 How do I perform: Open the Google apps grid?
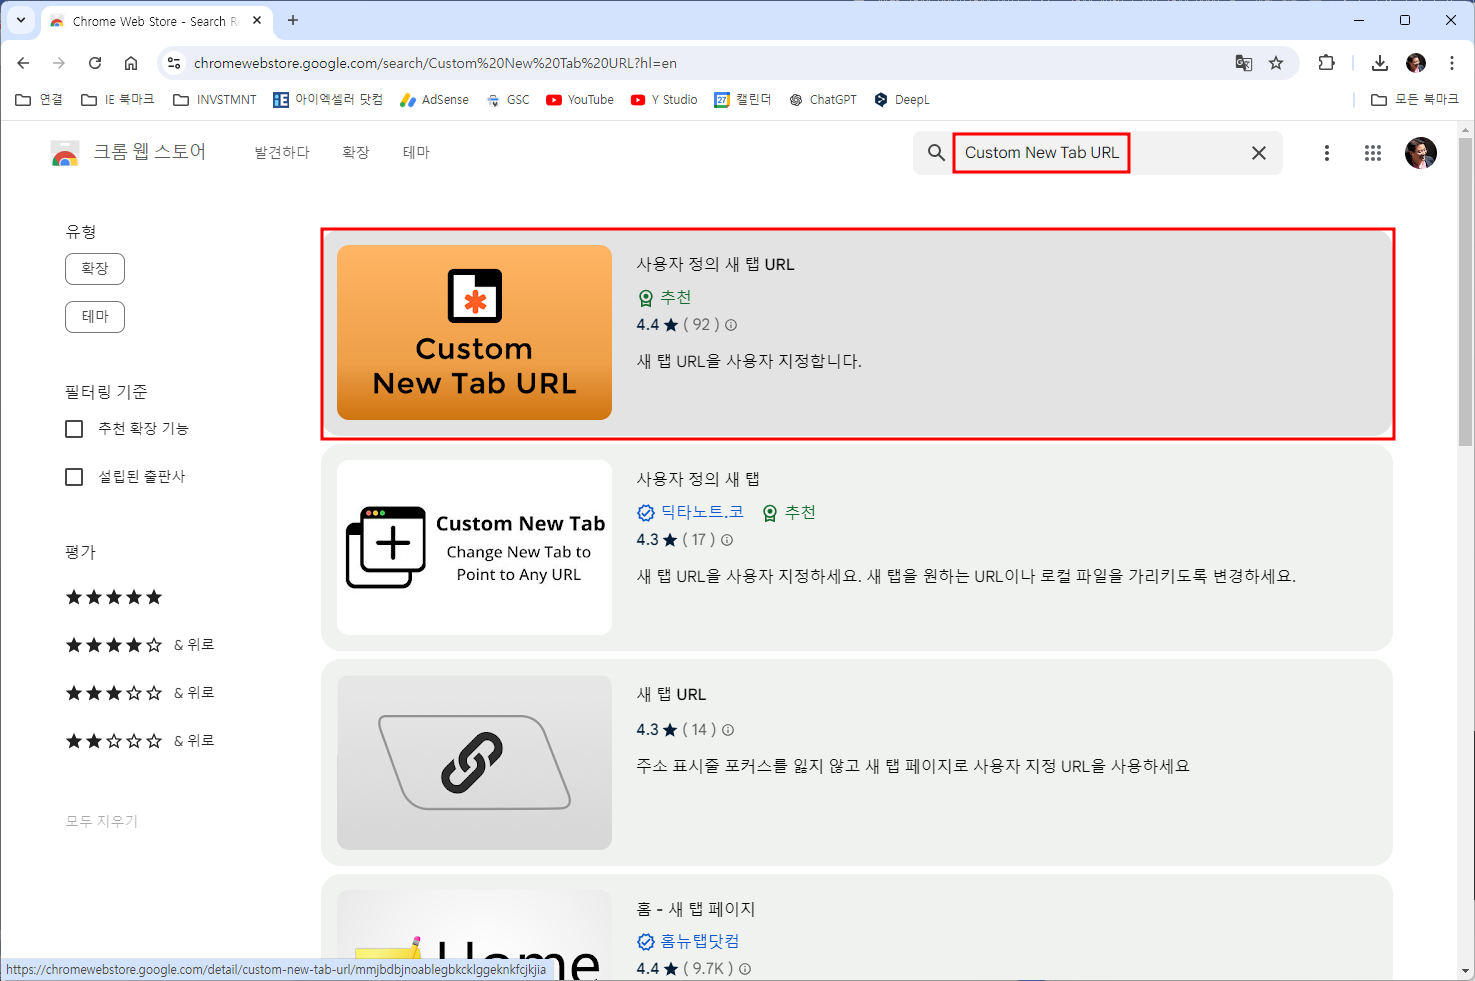coord(1373,153)
